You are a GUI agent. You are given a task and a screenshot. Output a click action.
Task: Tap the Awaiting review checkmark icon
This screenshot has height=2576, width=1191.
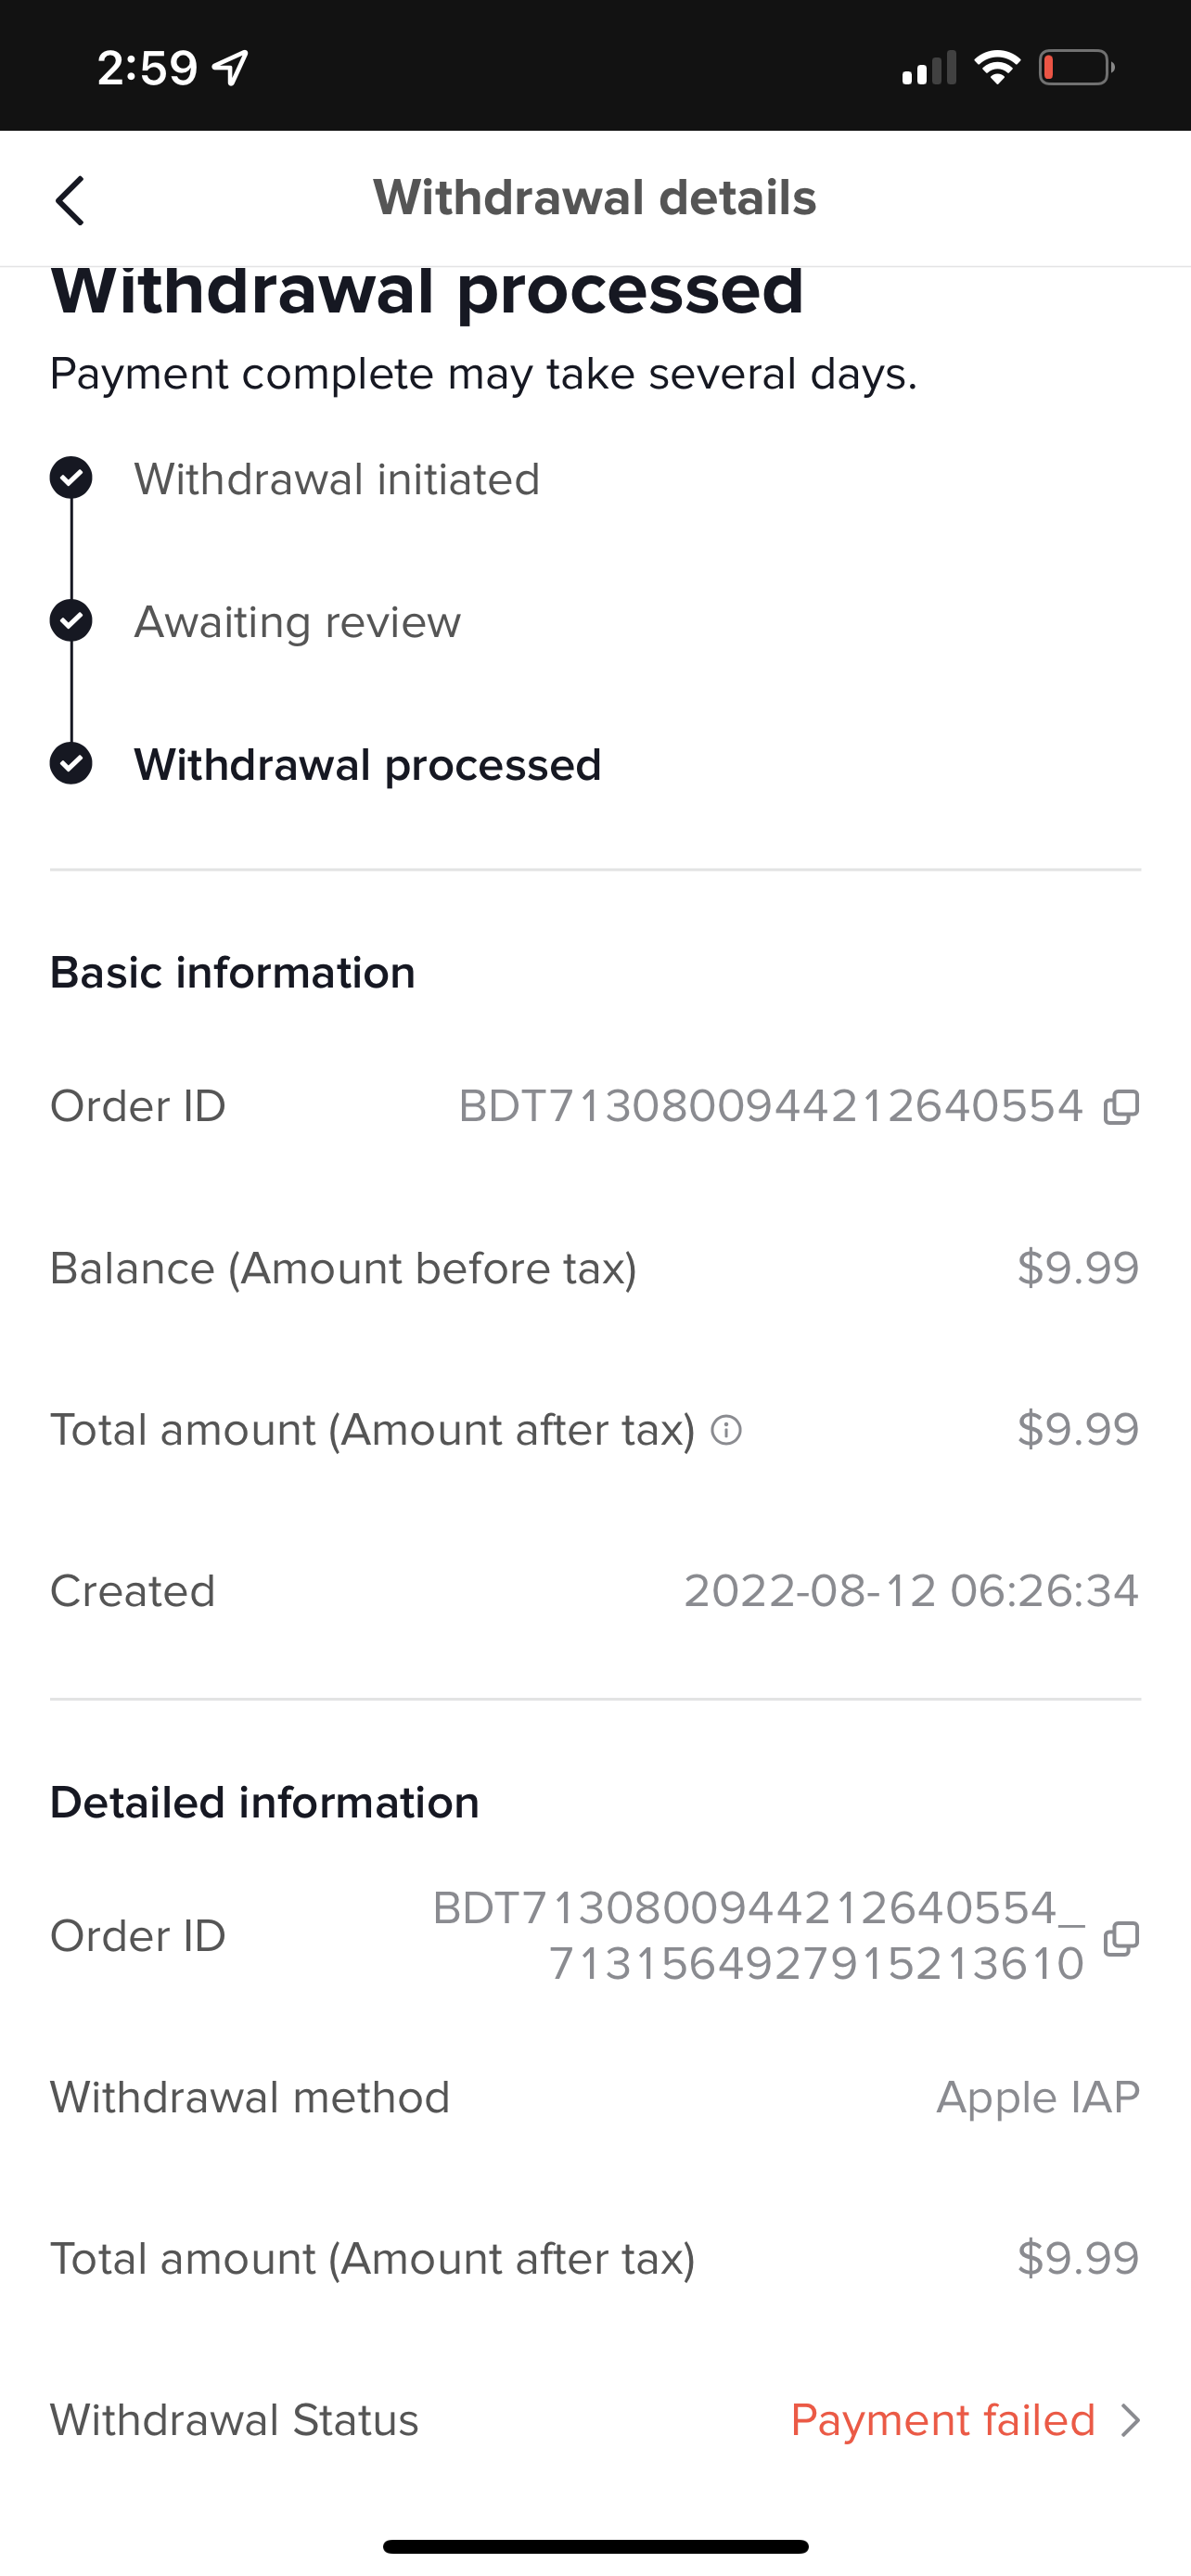pyautogui.click(x=71, y=621)
